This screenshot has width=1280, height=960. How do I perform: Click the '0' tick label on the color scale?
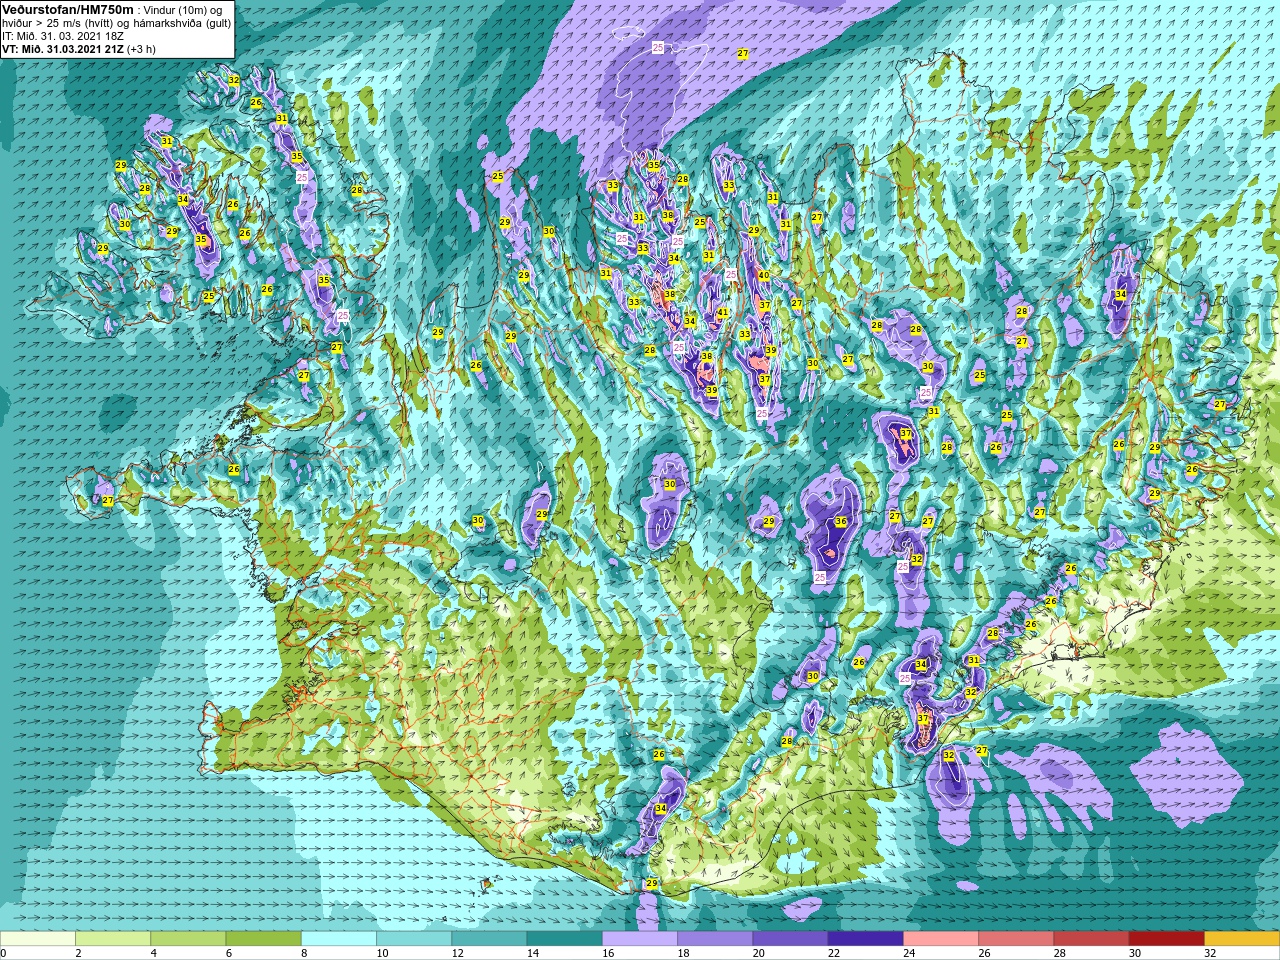point(4,953)
